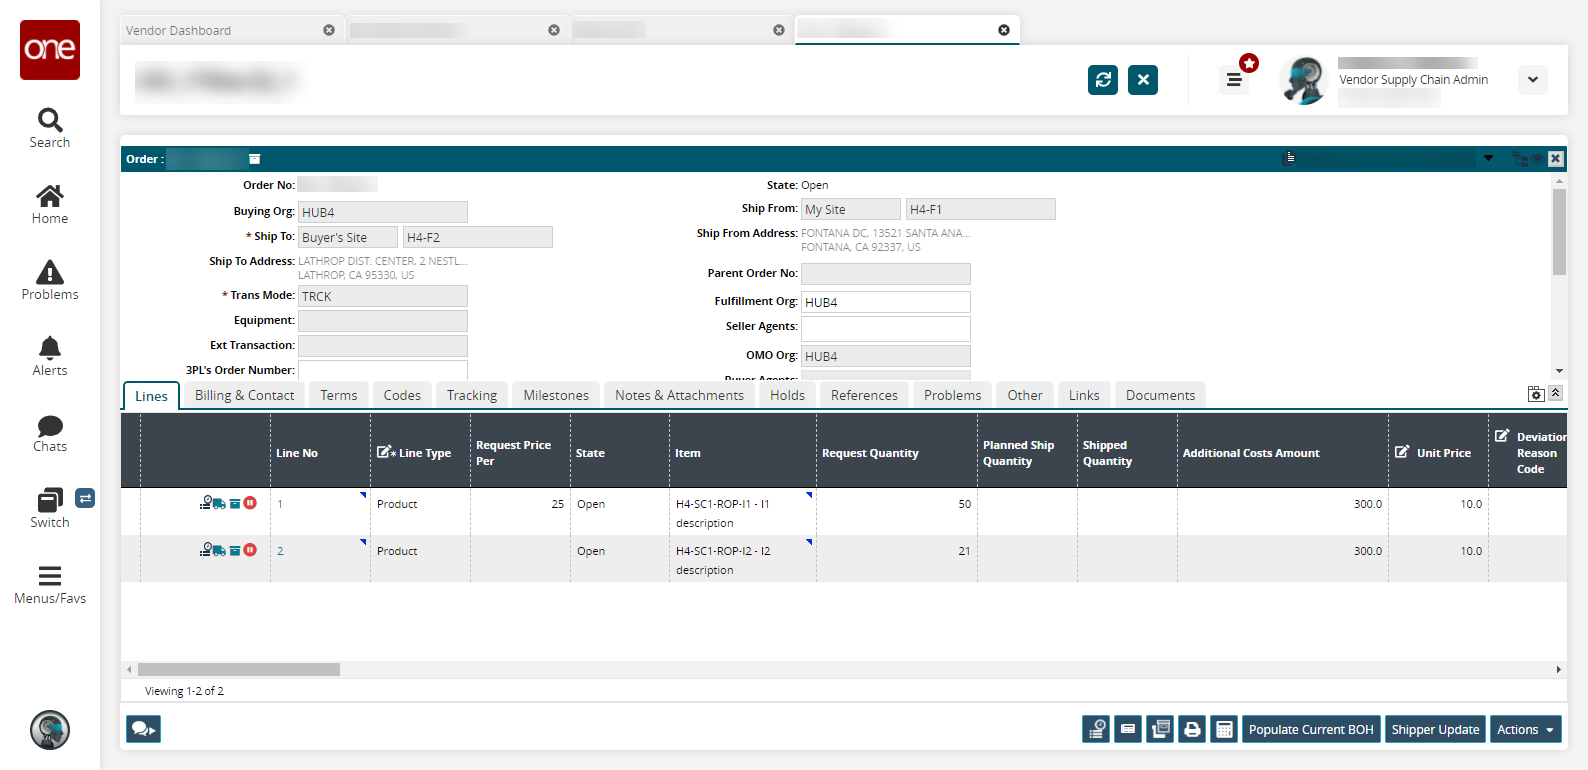Toggle the collapse arrows above the lines grid
The image size is (1588, 770).
point(1555,394)
